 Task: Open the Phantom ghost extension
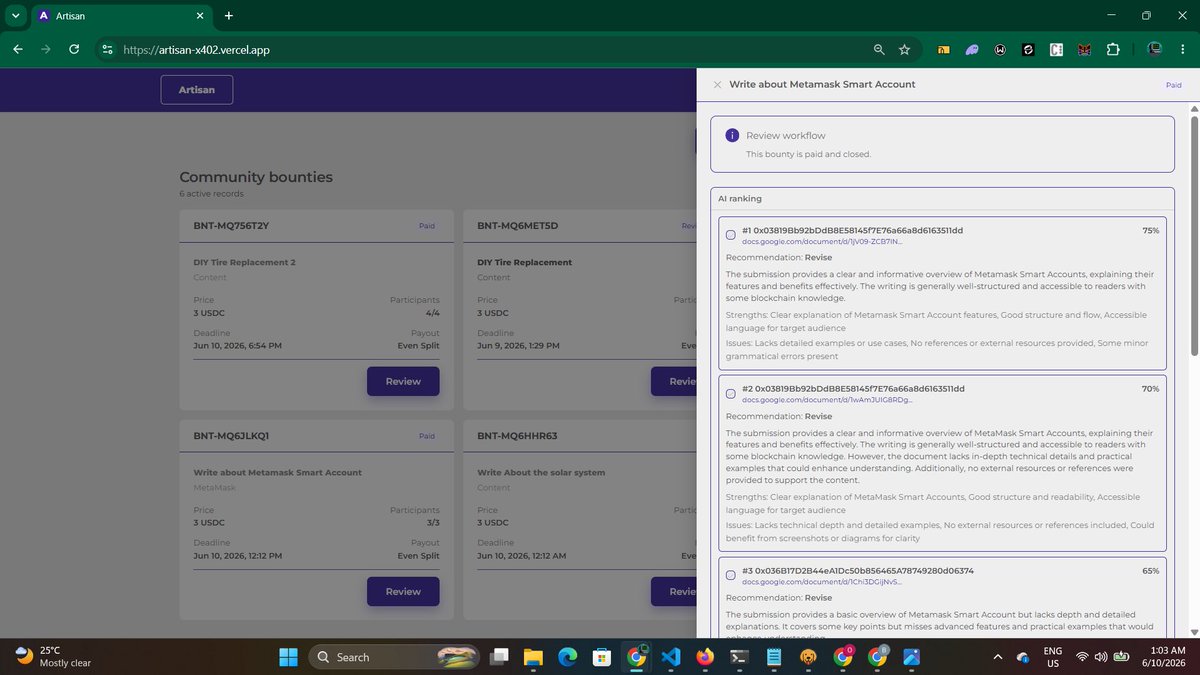(x=972, y=49)
